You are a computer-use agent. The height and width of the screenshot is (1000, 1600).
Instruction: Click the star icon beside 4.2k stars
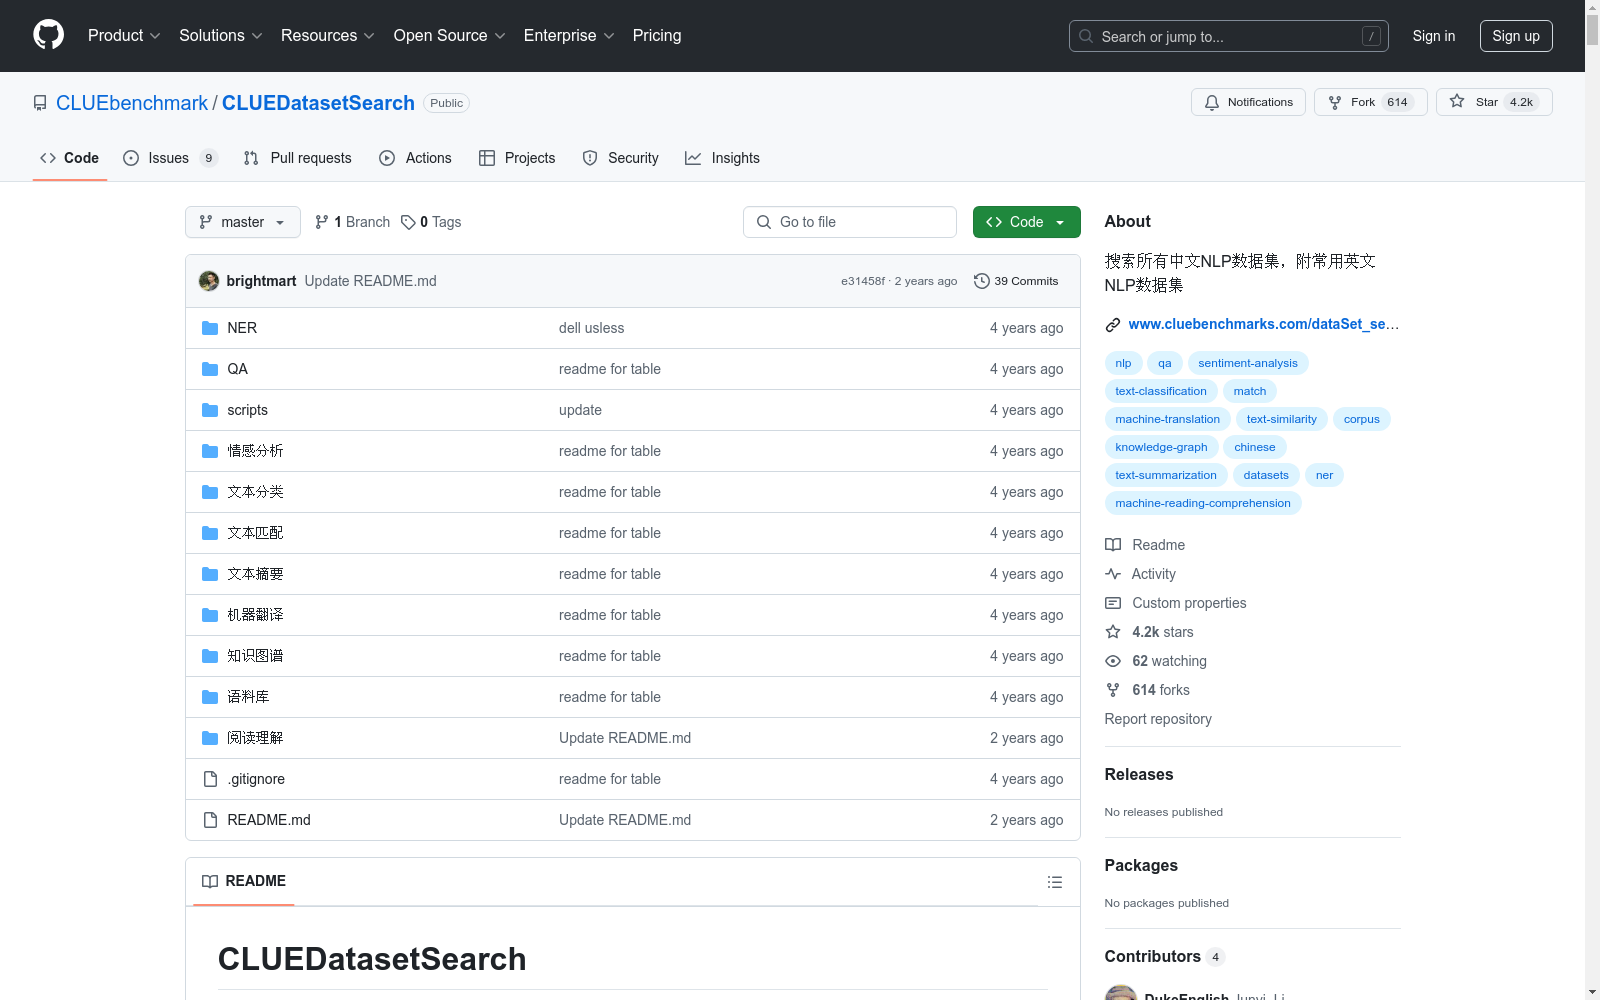pyautogui.click(x=1113, y=632)
